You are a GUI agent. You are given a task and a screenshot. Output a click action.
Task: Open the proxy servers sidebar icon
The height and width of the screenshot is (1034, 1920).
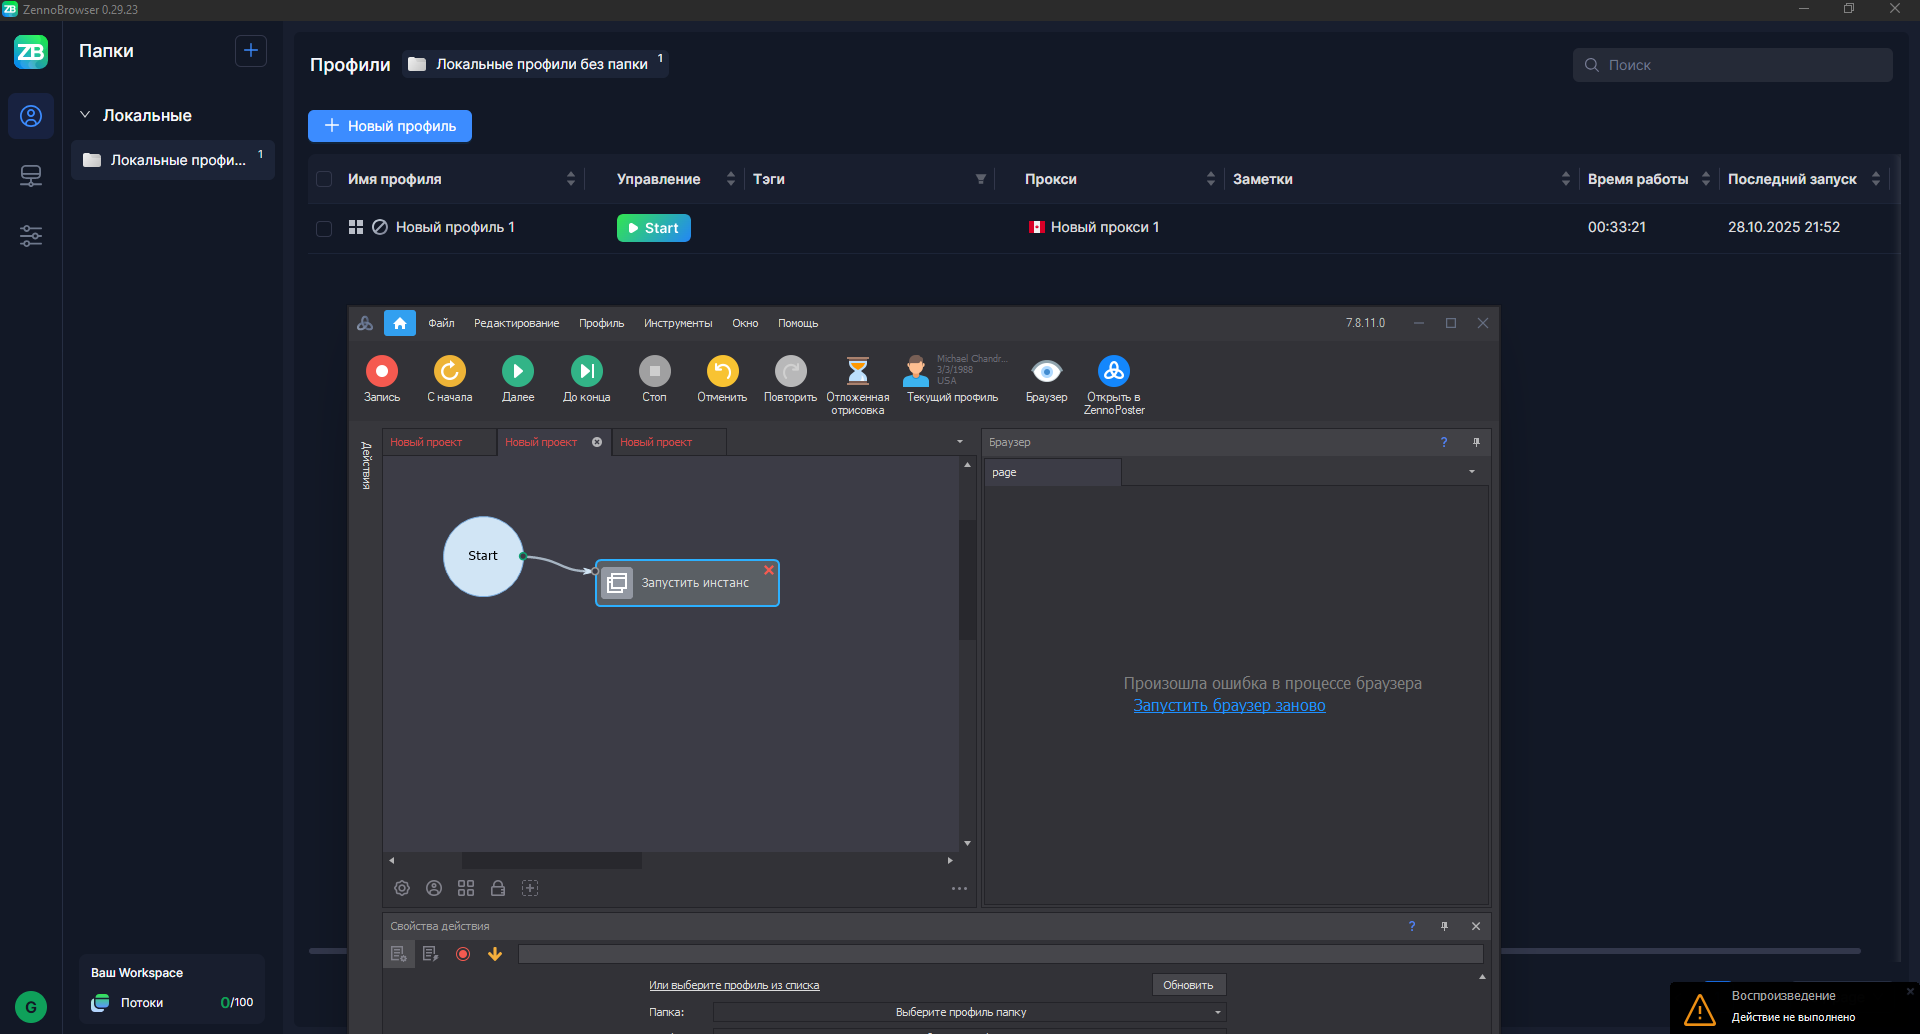click(31, 176)
